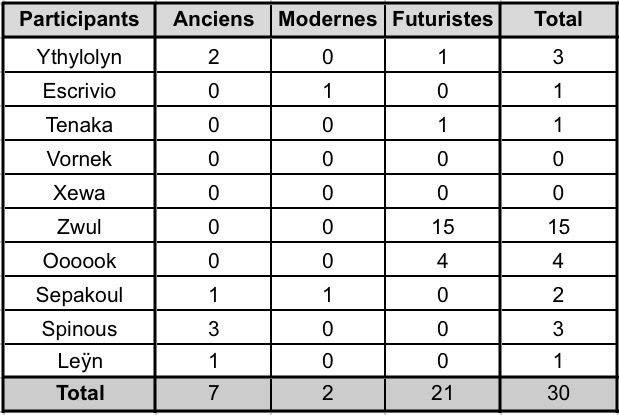
Task: Click the Sepakoul participant cell
Action: click(80, 295)
